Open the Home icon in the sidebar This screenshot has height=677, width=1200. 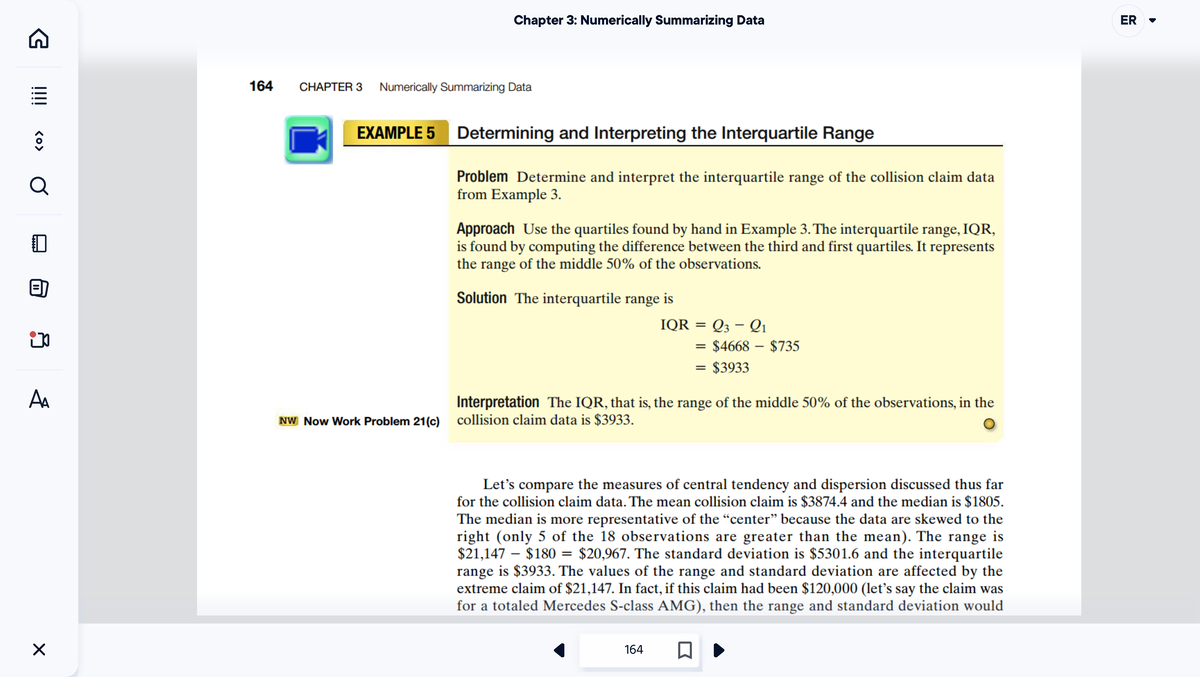38,37
